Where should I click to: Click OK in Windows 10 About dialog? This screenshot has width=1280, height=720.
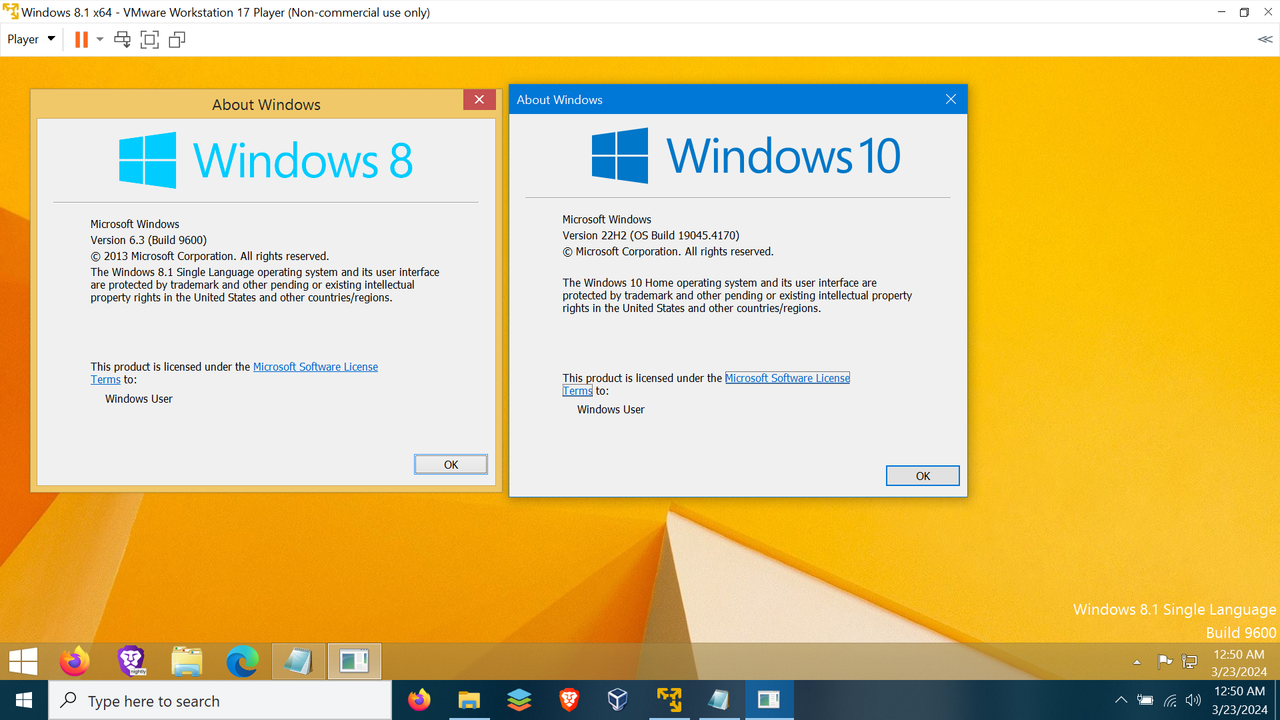point(923,476)
